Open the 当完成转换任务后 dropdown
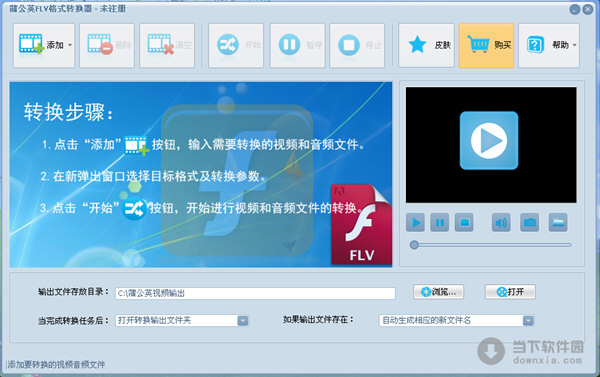The image size is (600, 377). (x=182, y=320)
